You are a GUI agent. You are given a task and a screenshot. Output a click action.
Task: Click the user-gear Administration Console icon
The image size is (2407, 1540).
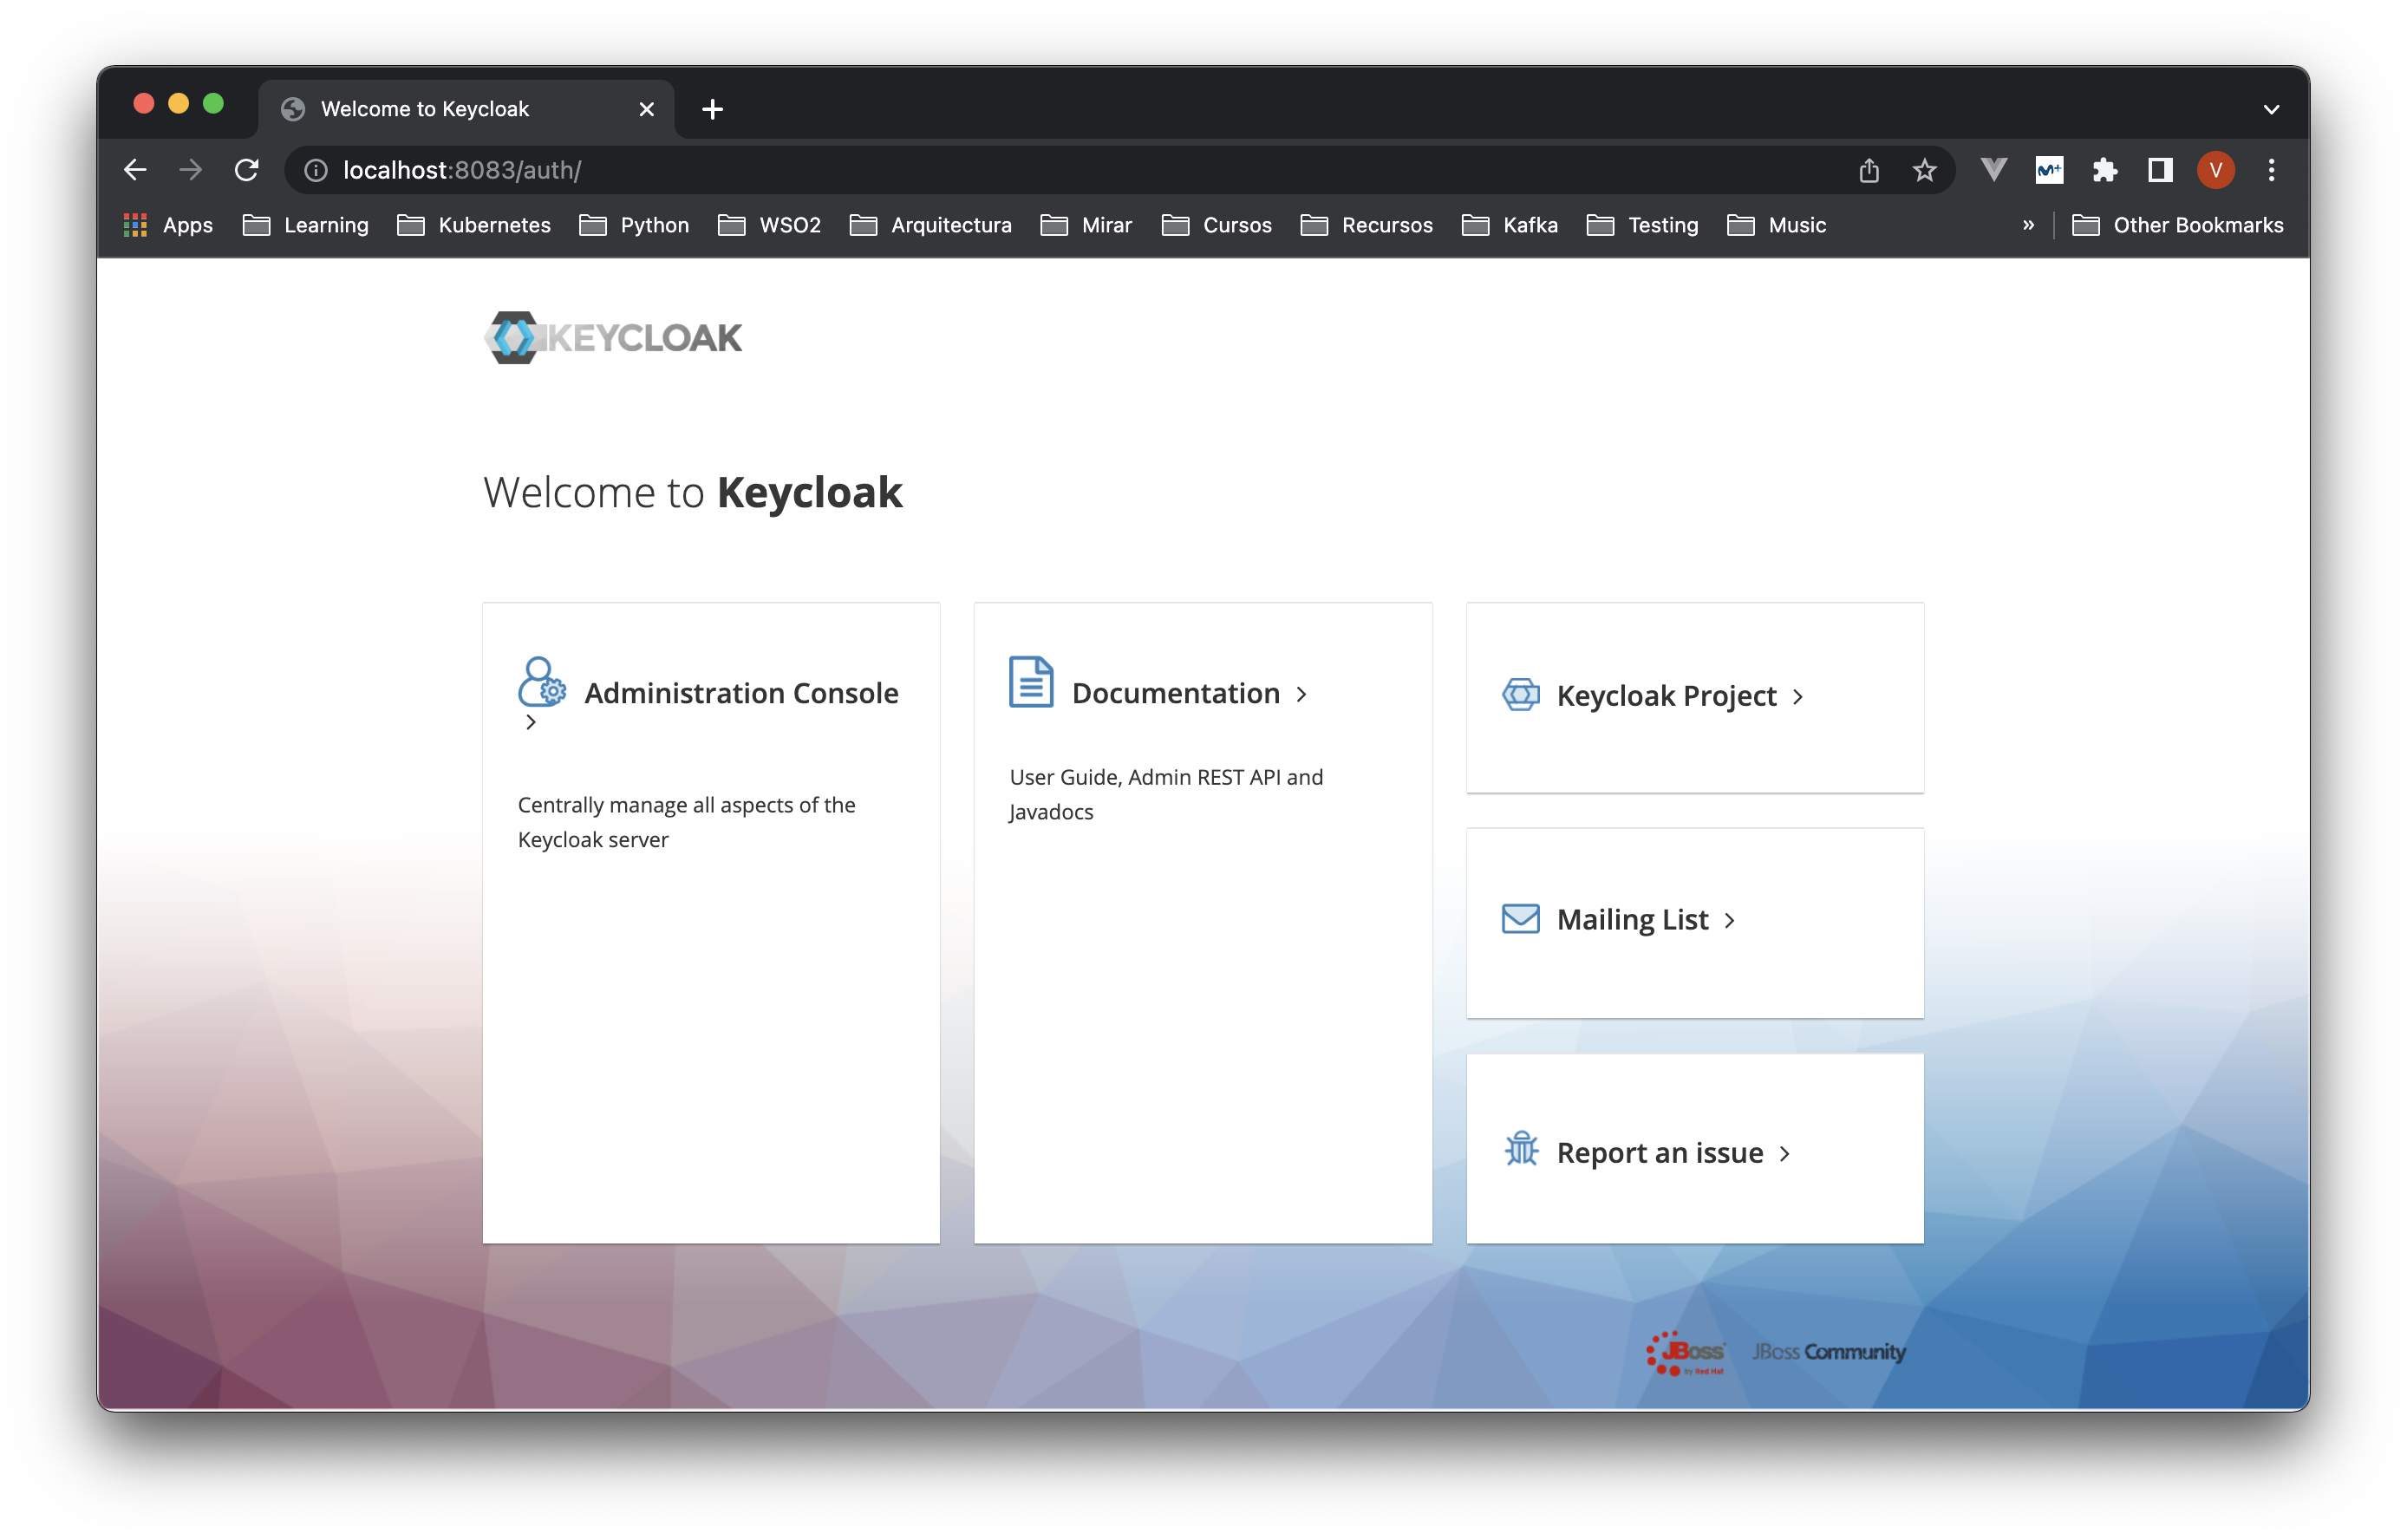(541, 682)
